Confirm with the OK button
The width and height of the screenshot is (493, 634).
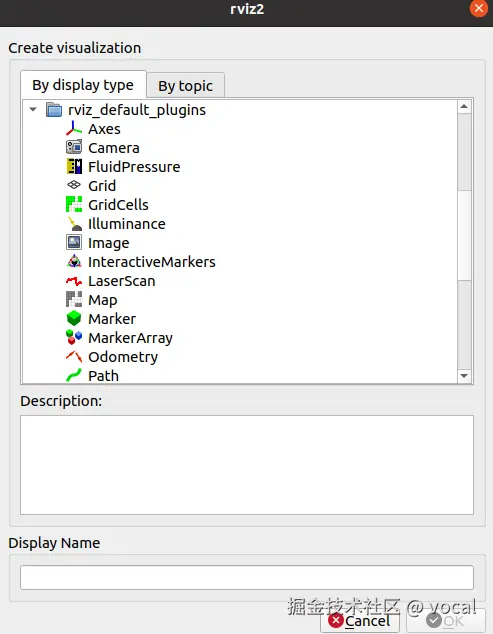tap(445, 621)
